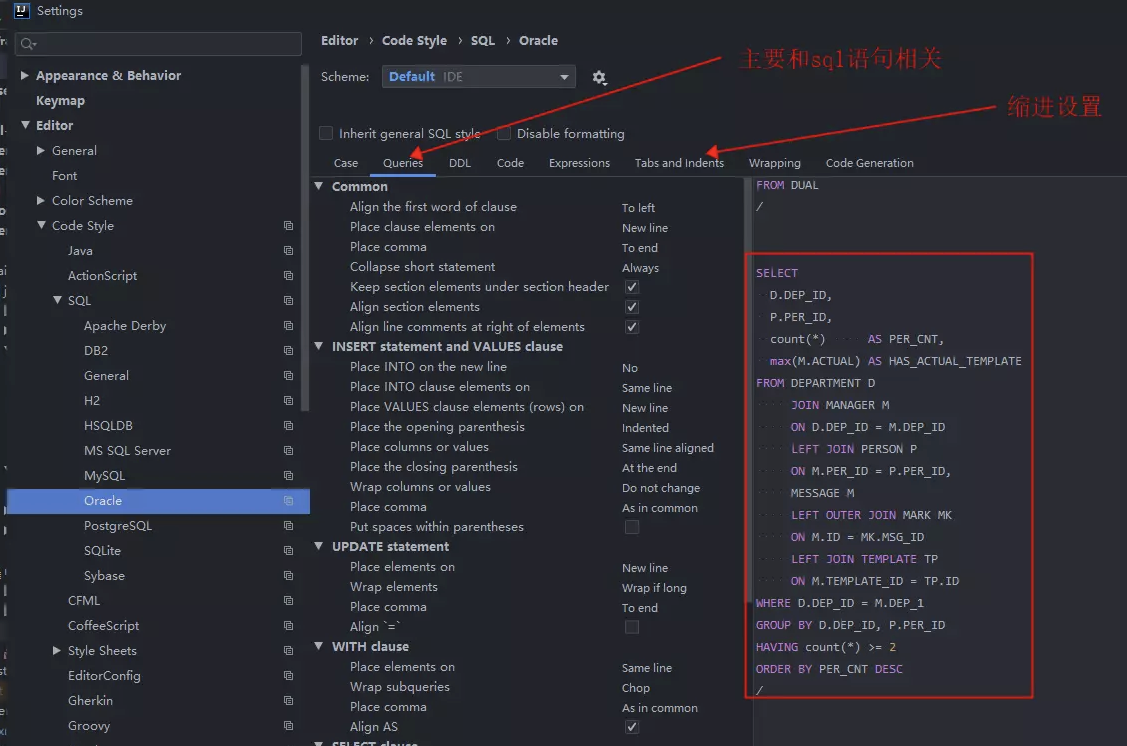Collapse INSERT statement and VALUES clause section
Screen dimensions: 1127x746
pos(318,346)
